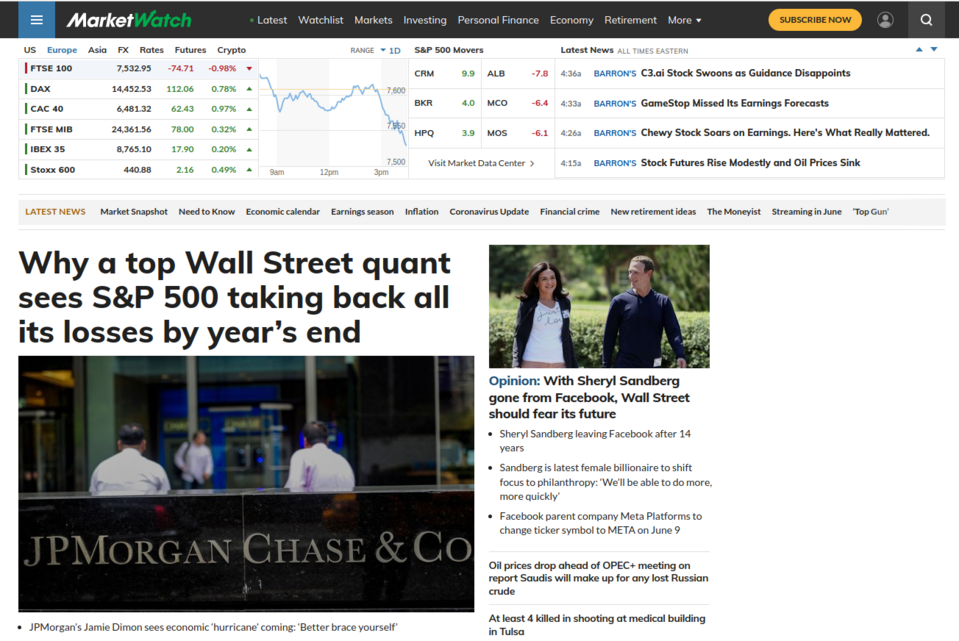Image resolution: width=959 pixels, height=641 pixels.
Task: Open the Coronavirus Update link
Action: click(489, 212)
